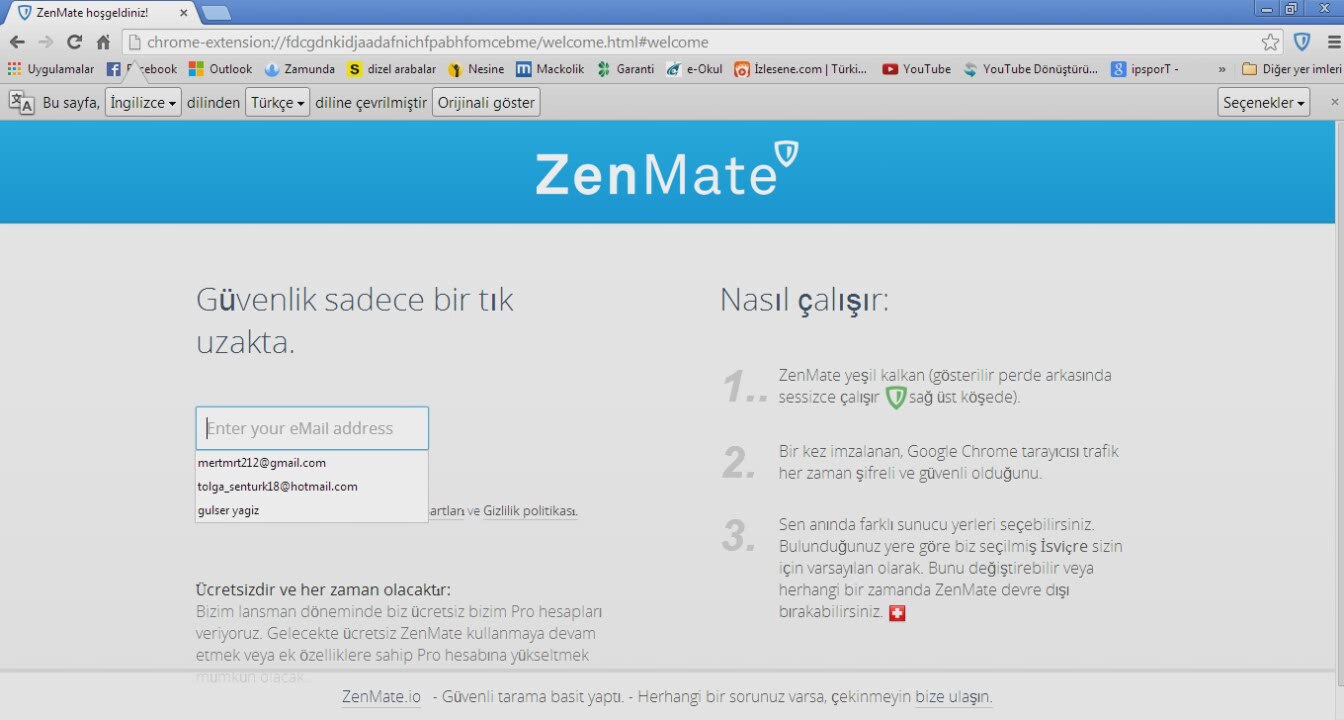This screenshot has width=1344, height=720.
Task: Click the Güvenlik sadece bir tık uzakta heading
Action: tap(355, 321)
